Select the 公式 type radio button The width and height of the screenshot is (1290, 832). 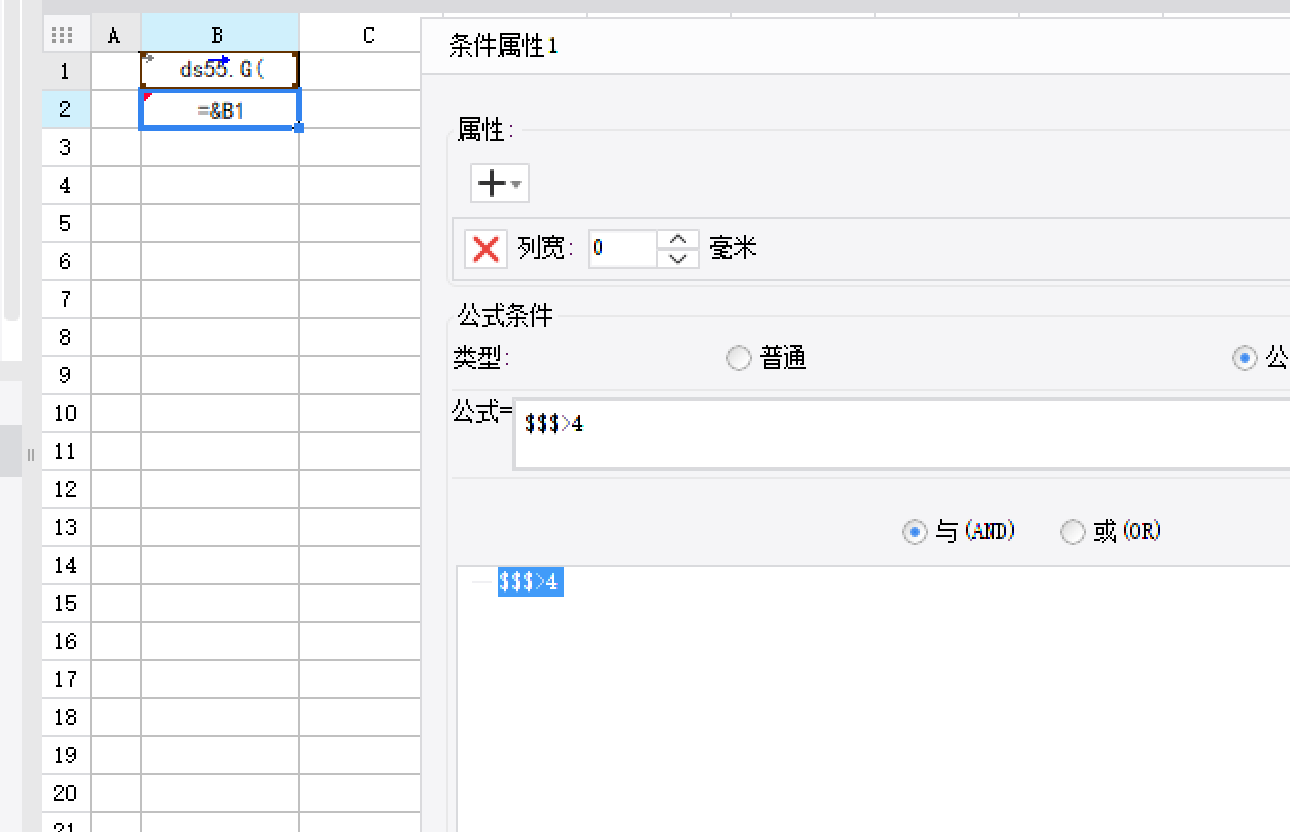click(x=1245, y=358)
